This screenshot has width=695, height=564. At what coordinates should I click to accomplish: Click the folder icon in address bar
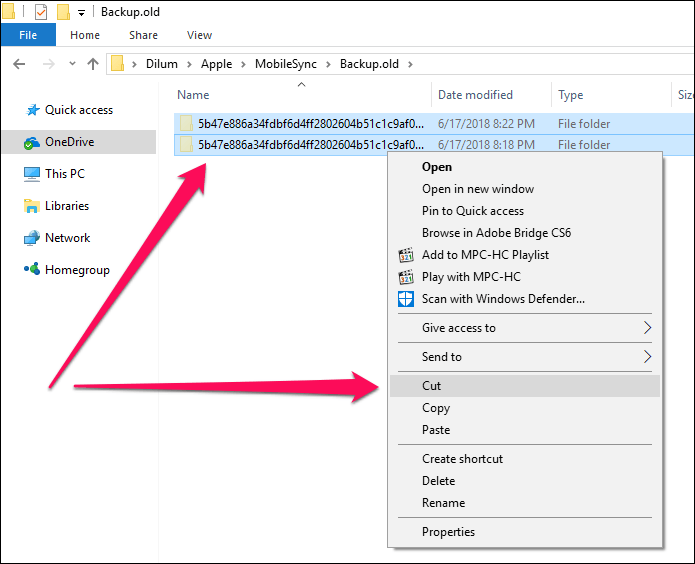click(x=117, y=63)
